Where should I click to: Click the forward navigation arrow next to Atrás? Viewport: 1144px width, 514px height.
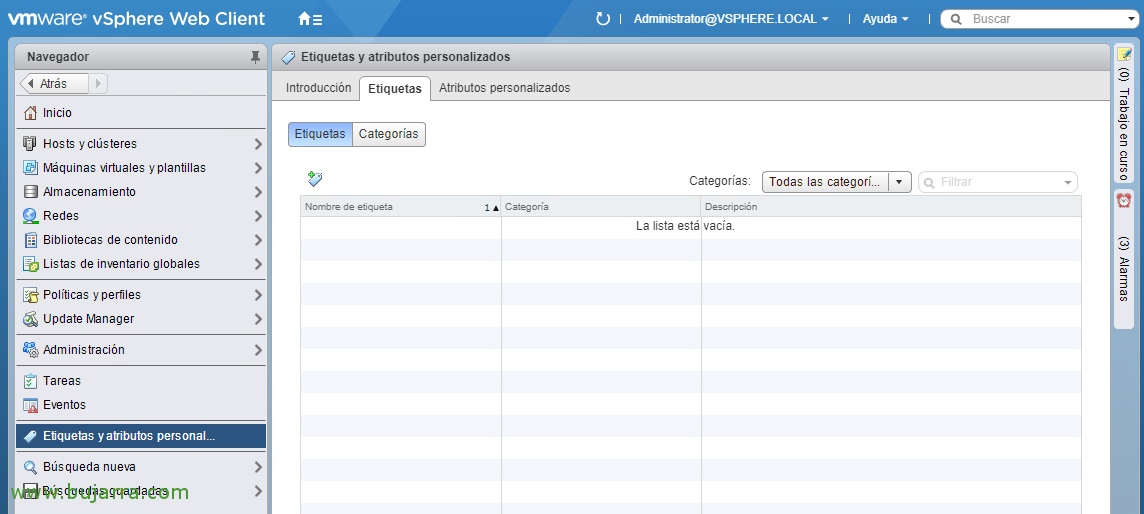(x=98, y=84)
